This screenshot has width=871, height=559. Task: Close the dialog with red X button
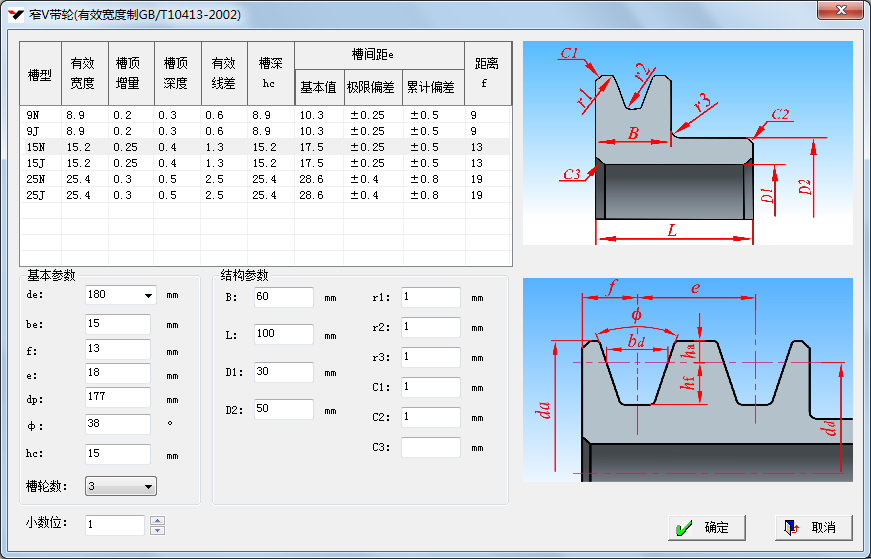839,10
